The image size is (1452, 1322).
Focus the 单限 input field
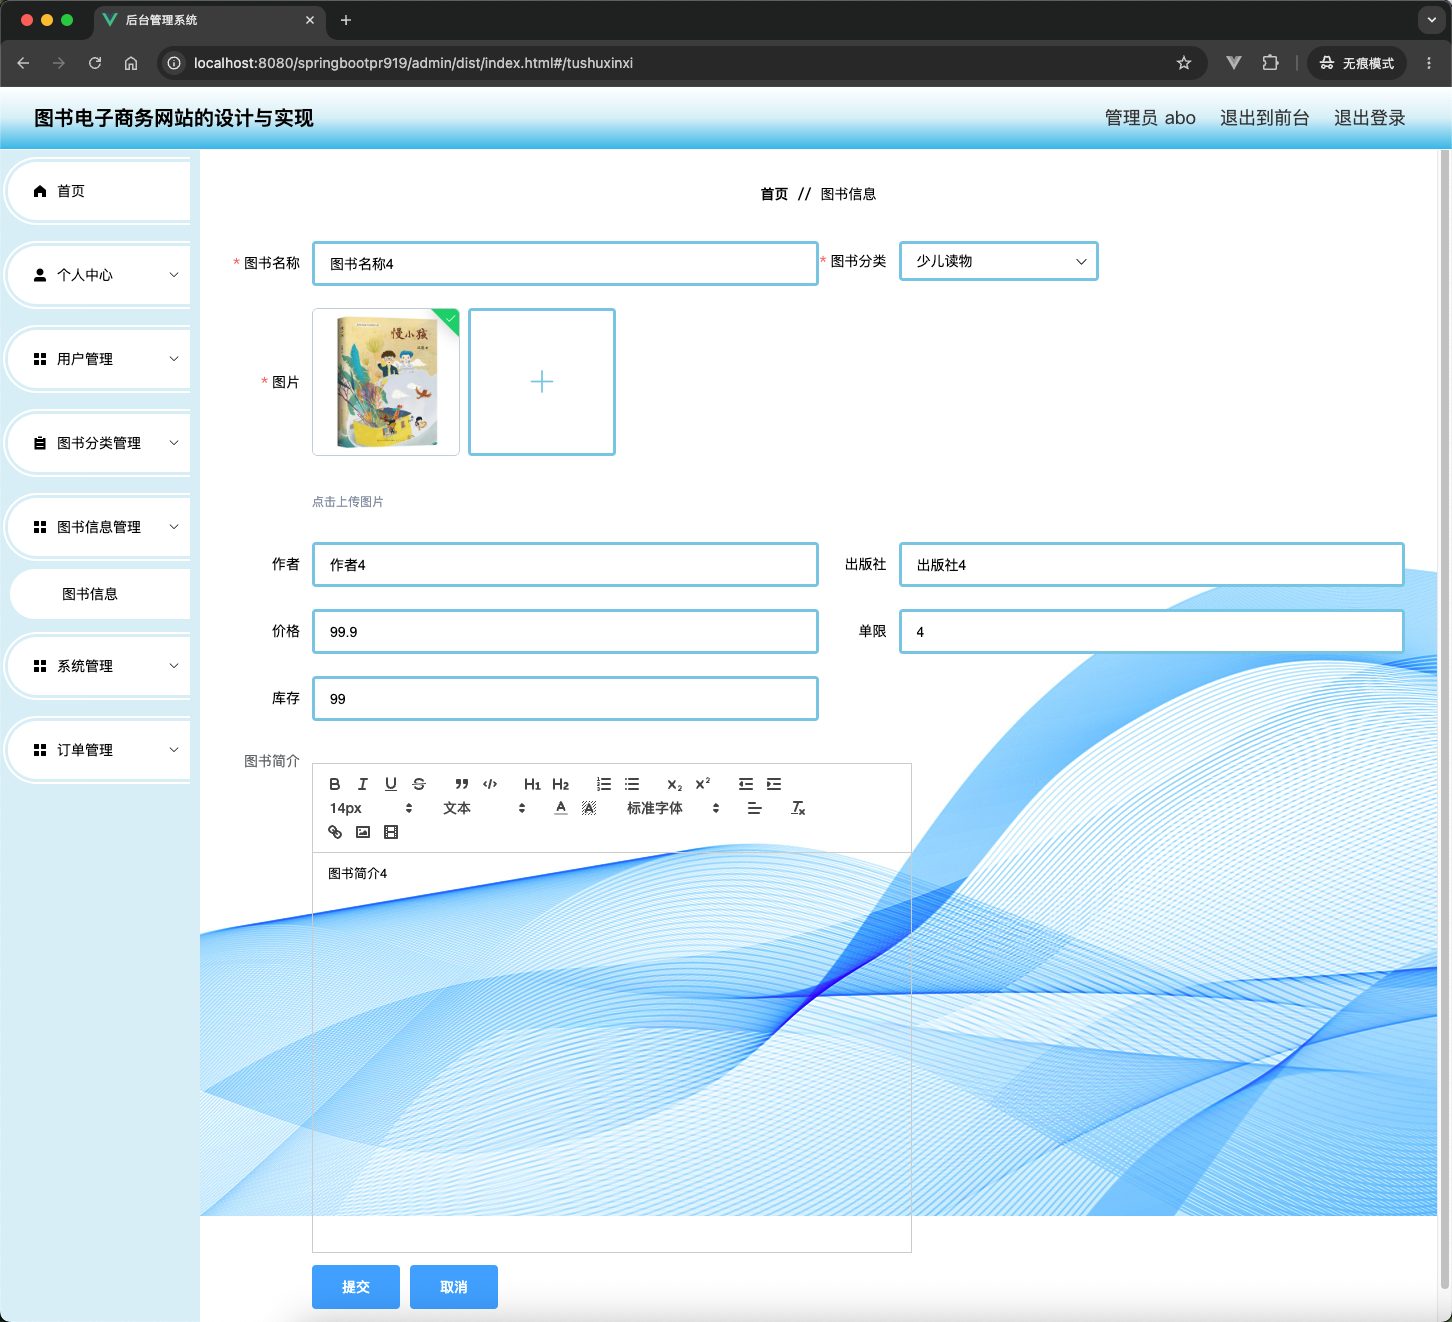(1152, 632)
